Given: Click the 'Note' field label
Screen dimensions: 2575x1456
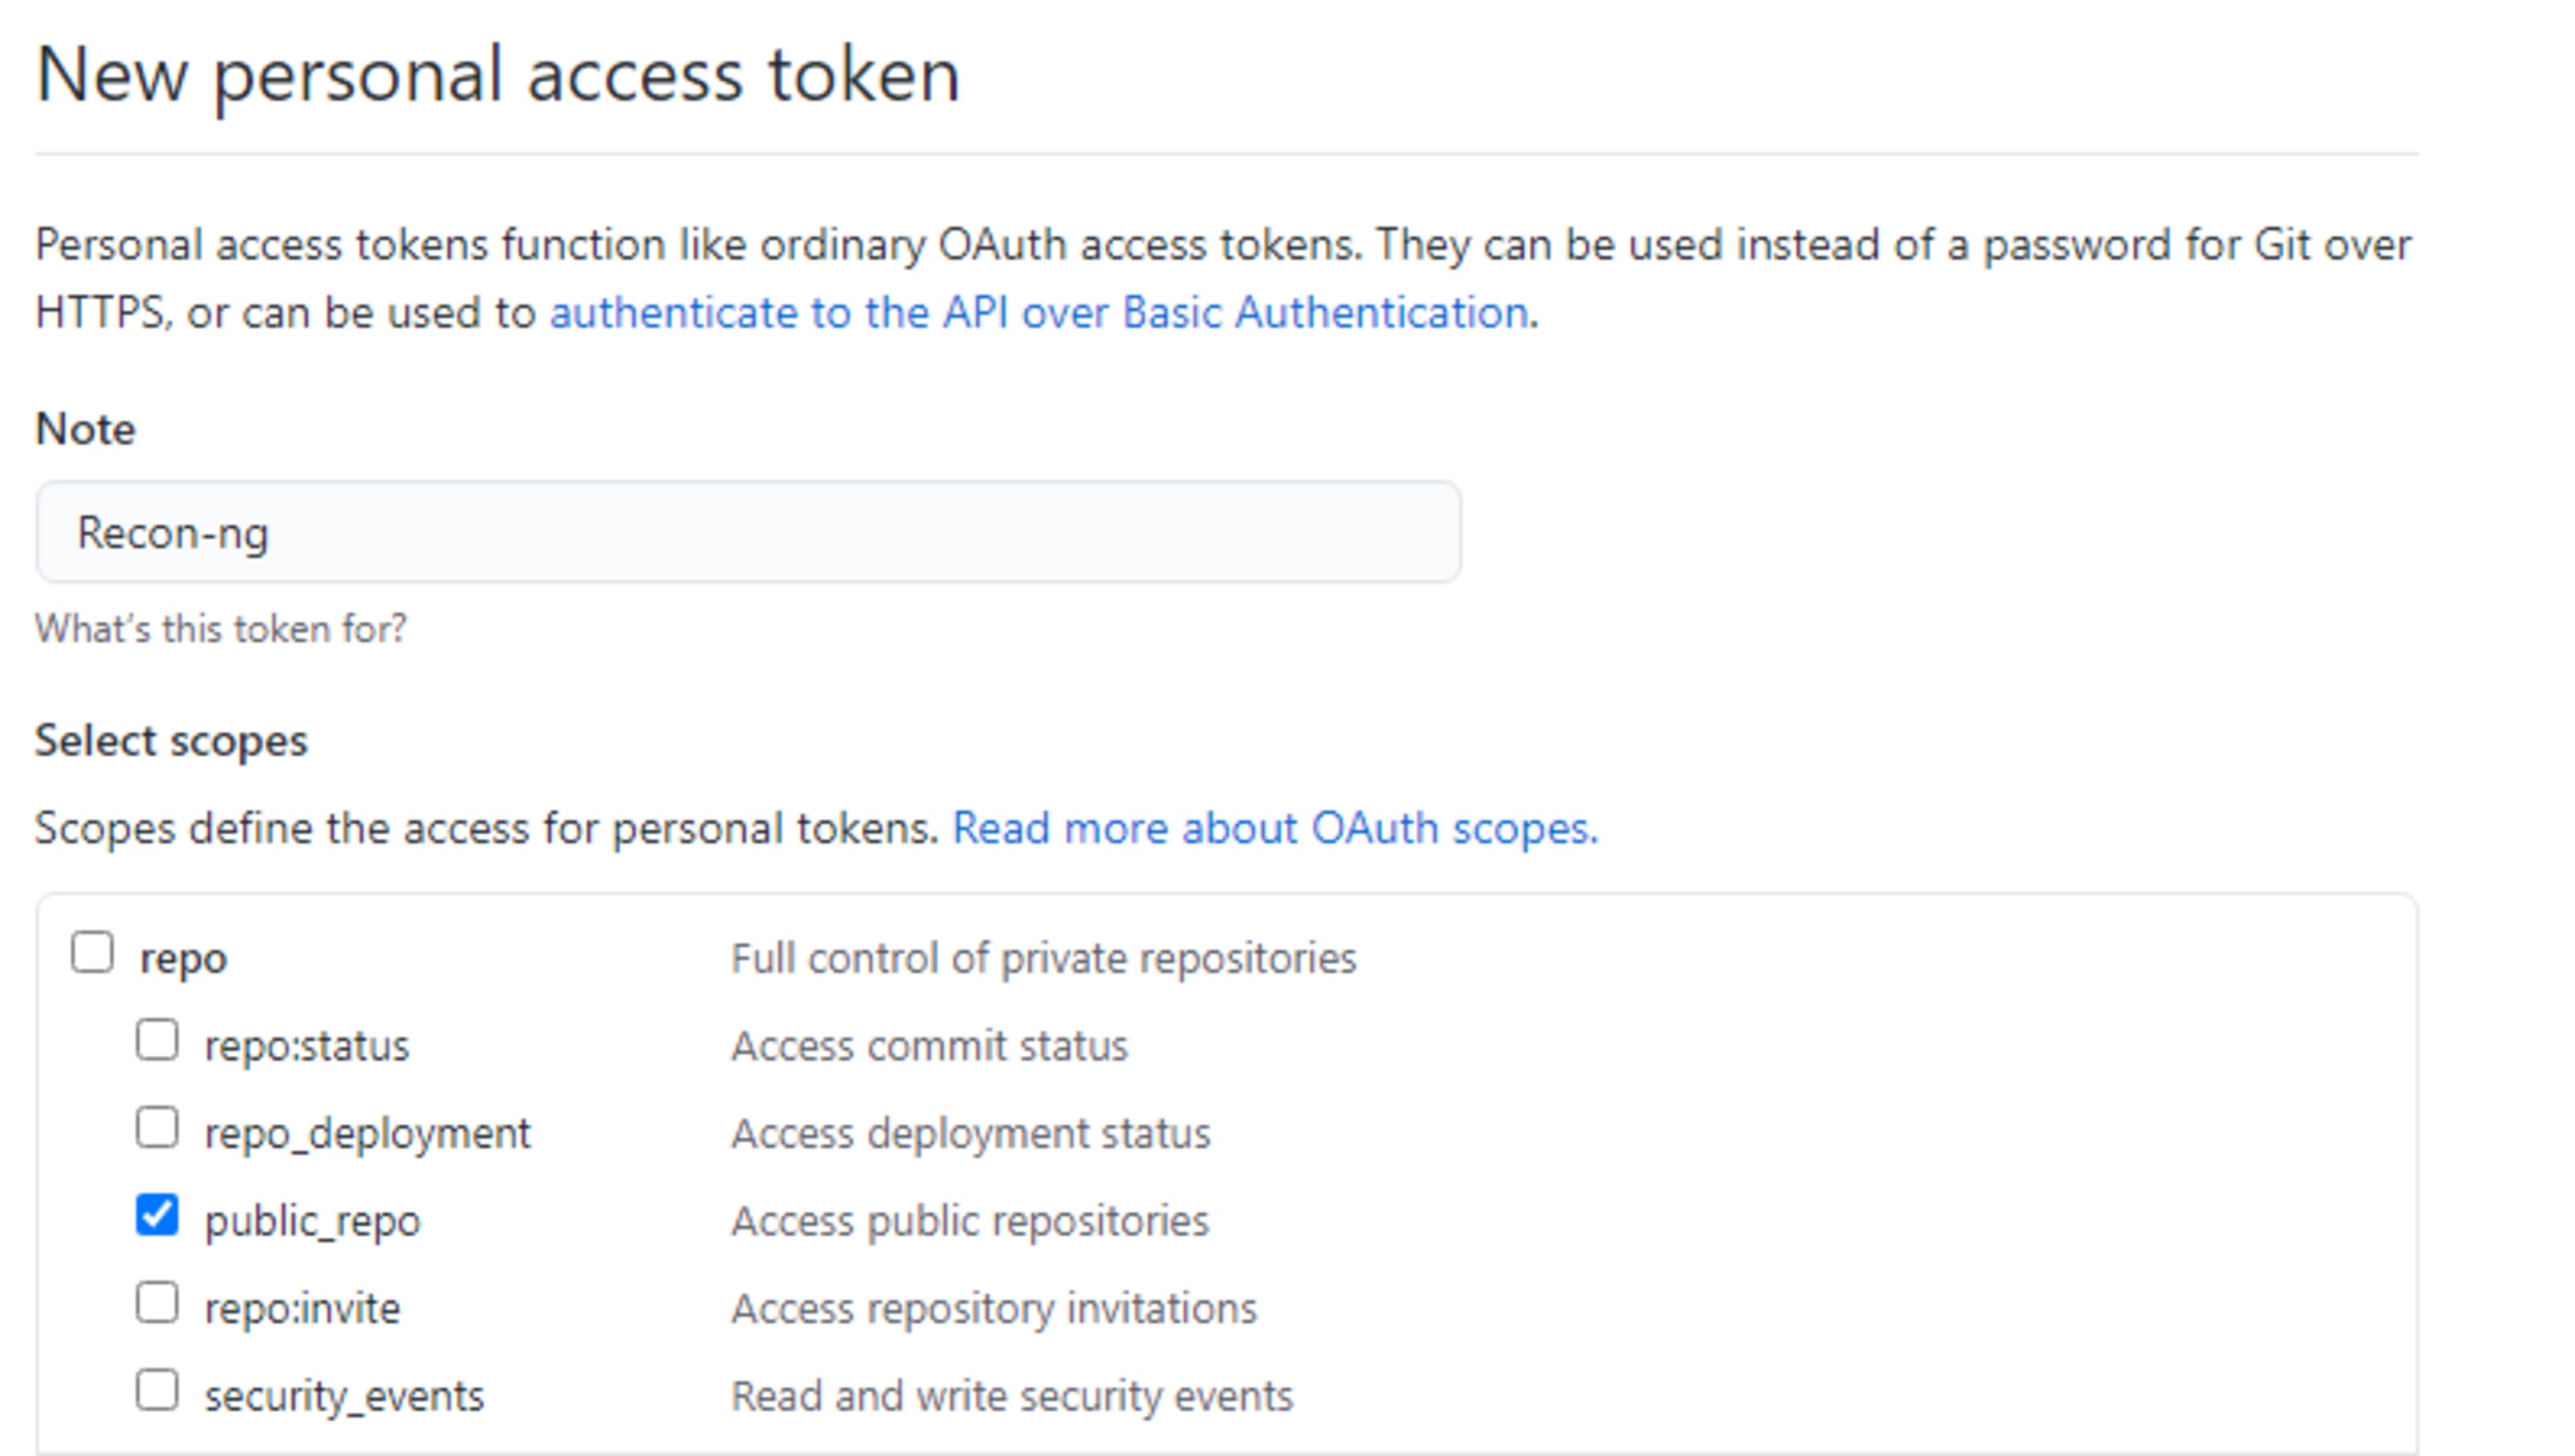Looking at the screenshot, I should pyautogui.click(x=85, y=430).
